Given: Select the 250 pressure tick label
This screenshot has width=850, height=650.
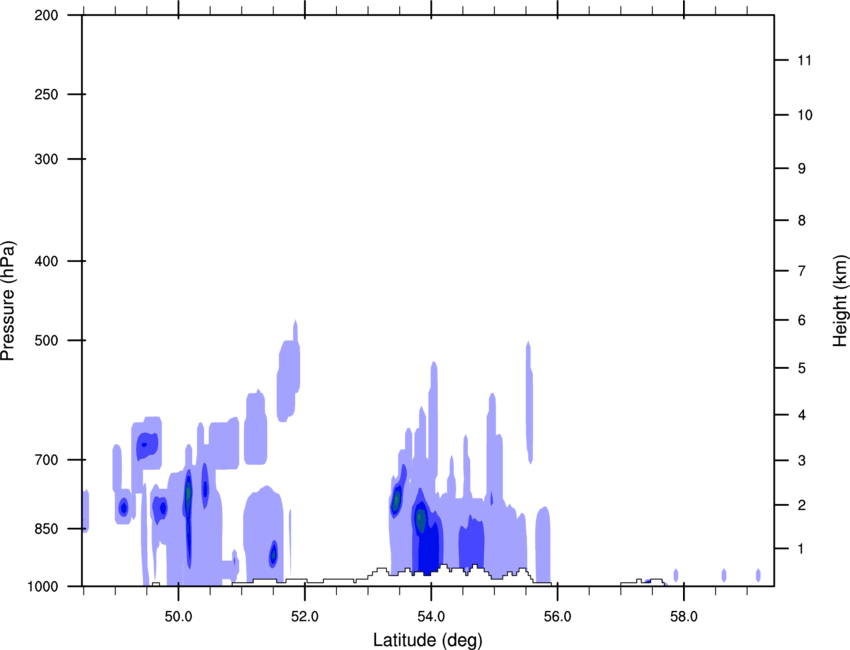Looking at the screenshot, I should pyautogui.click(x=46, y=94).
